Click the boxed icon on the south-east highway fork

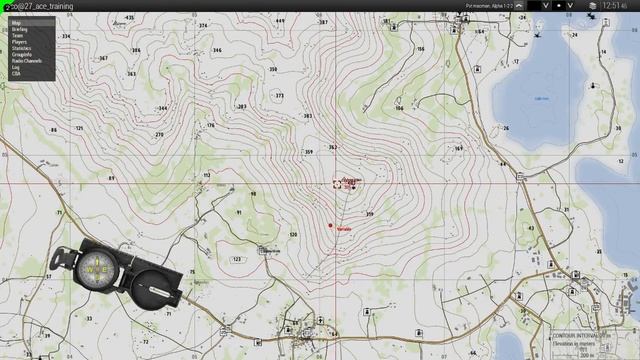click(519, 296)
